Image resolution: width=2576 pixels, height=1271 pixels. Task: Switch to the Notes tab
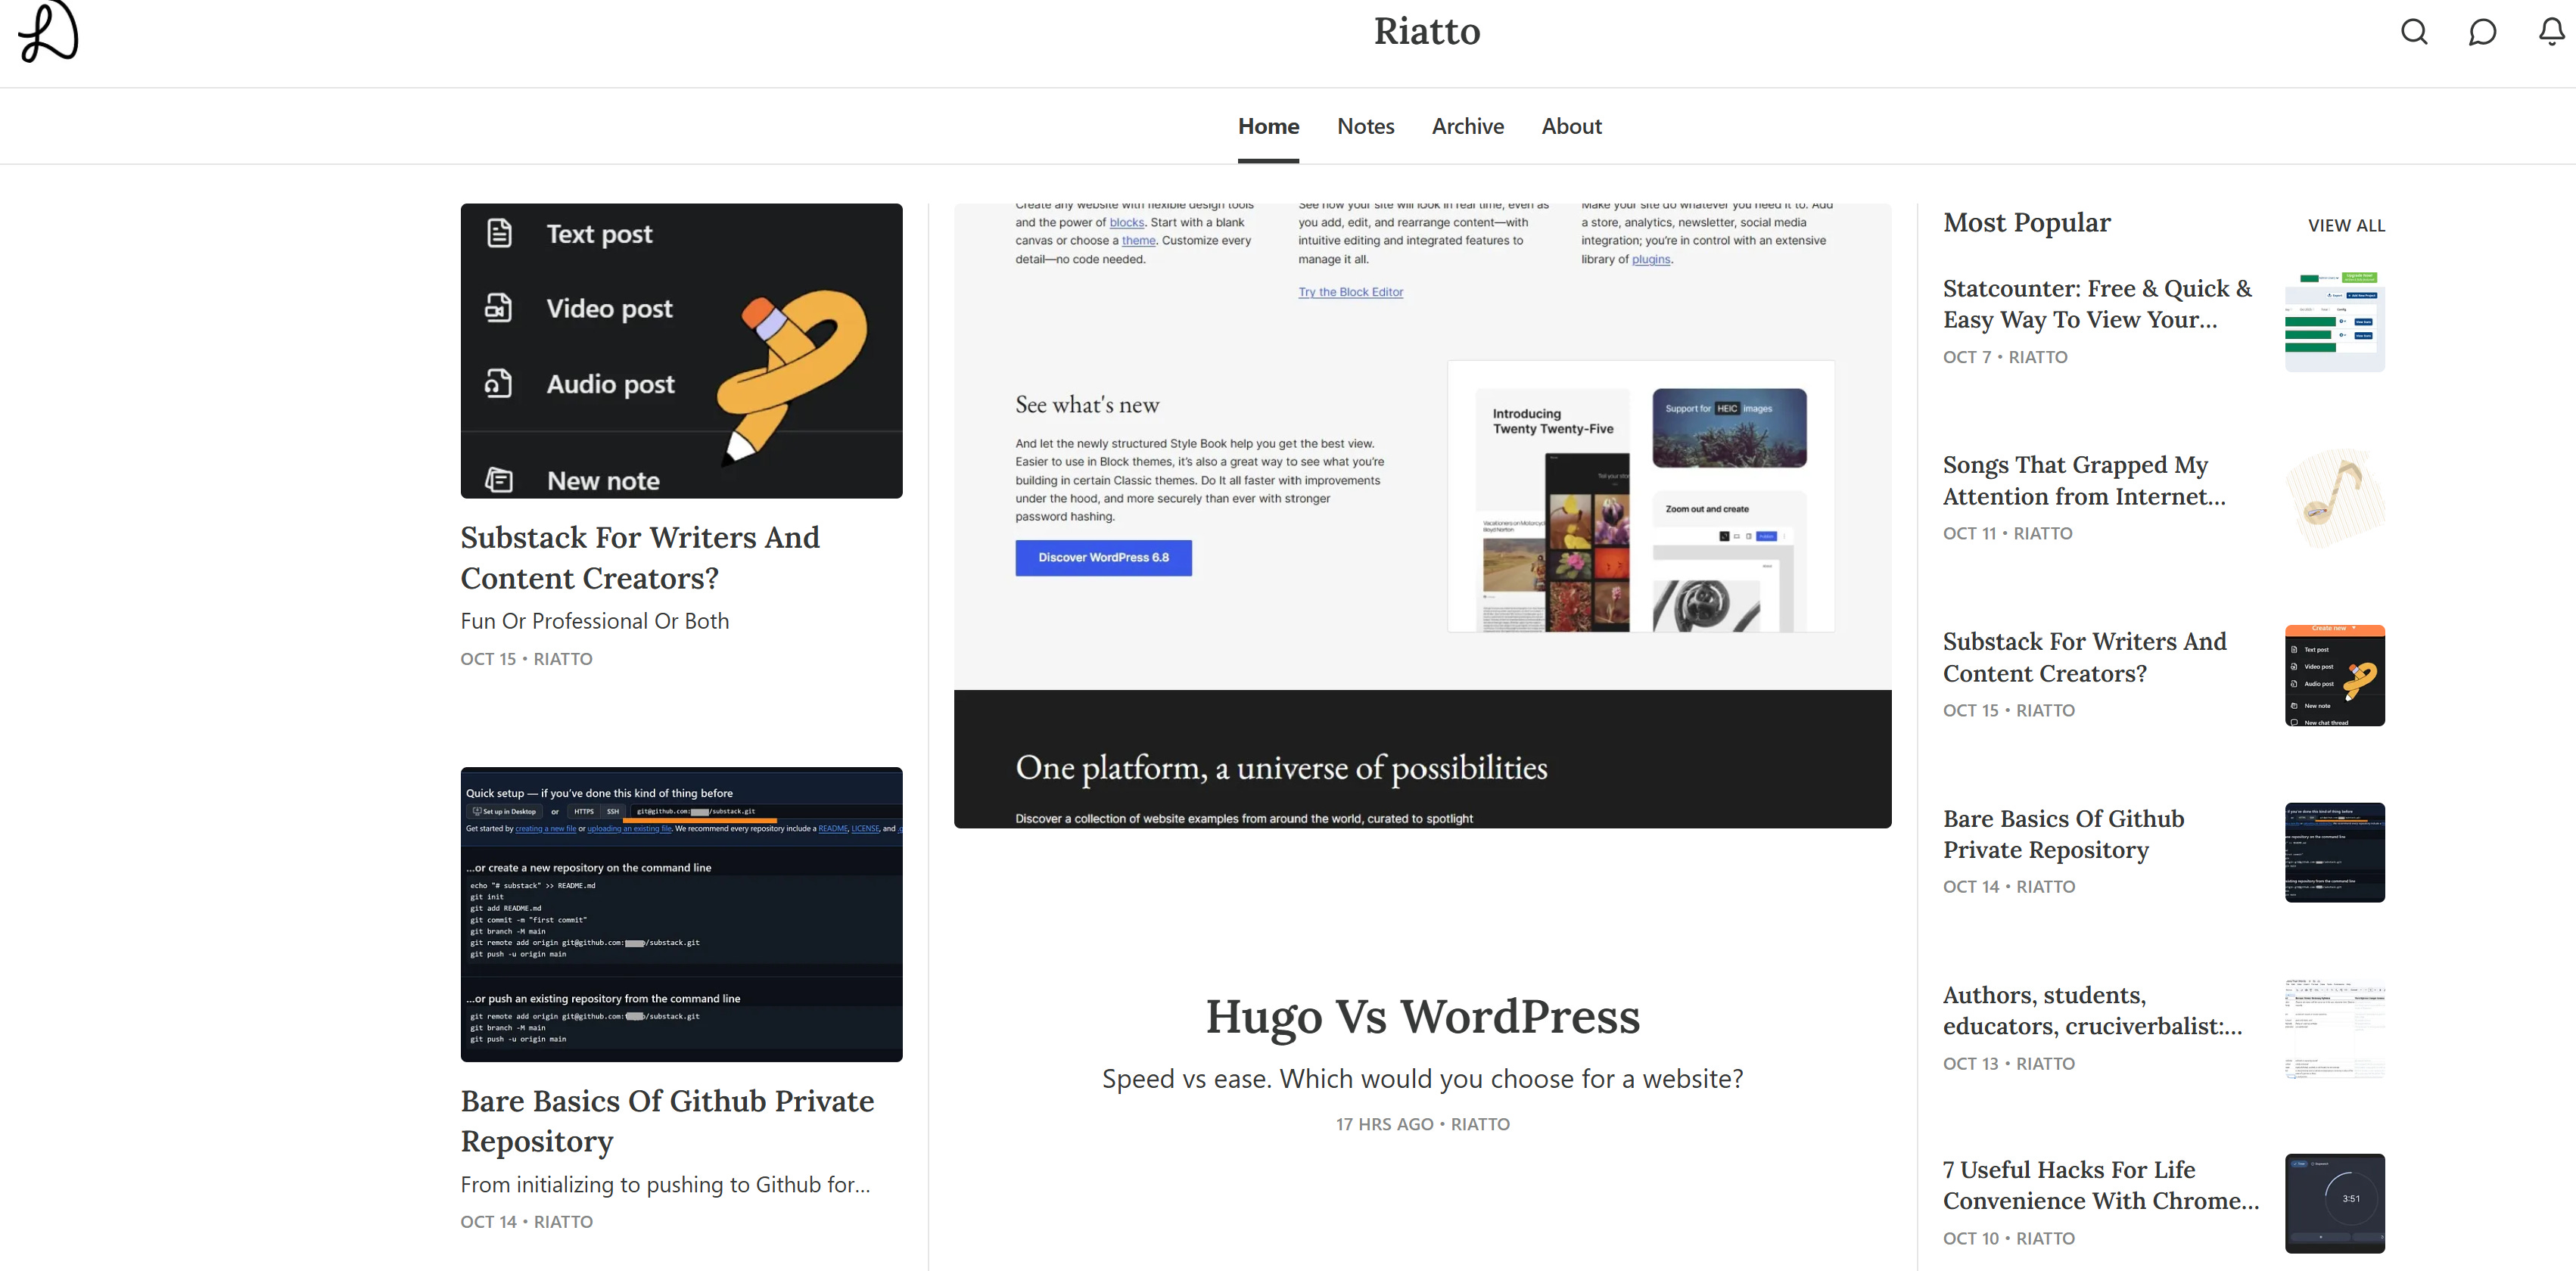[x=1365, y=126]
